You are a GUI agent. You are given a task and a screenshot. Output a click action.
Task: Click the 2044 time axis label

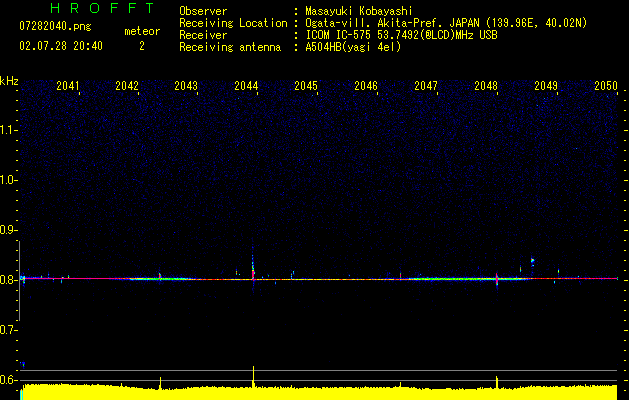coord(246,85)
